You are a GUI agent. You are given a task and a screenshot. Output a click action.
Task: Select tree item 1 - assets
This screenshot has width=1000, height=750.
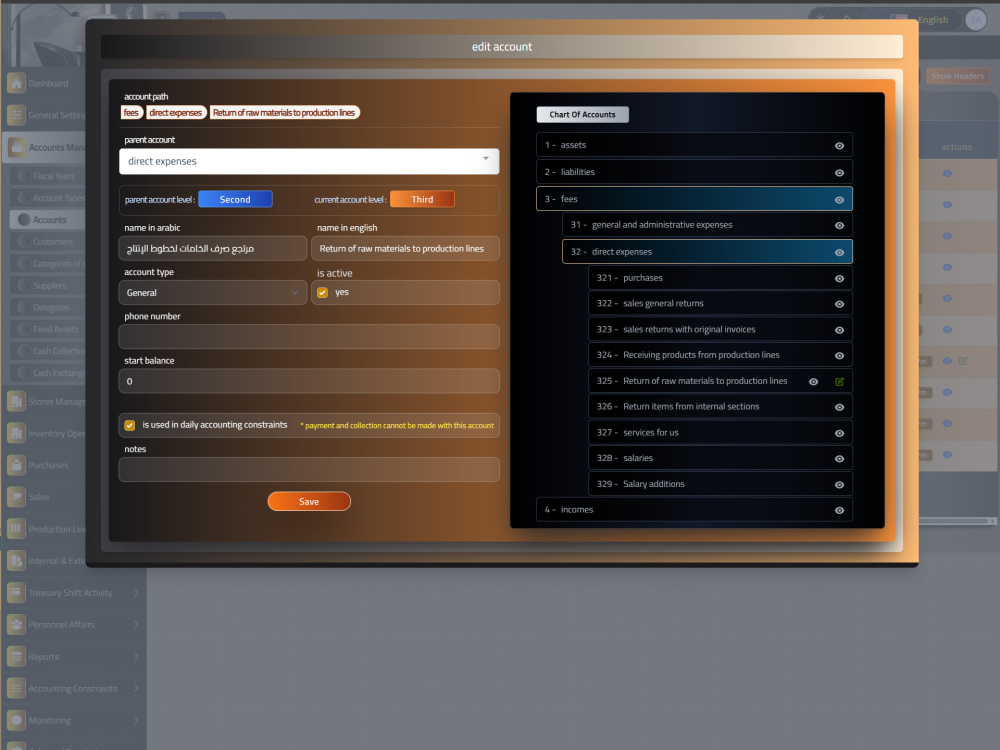(694, 145)
